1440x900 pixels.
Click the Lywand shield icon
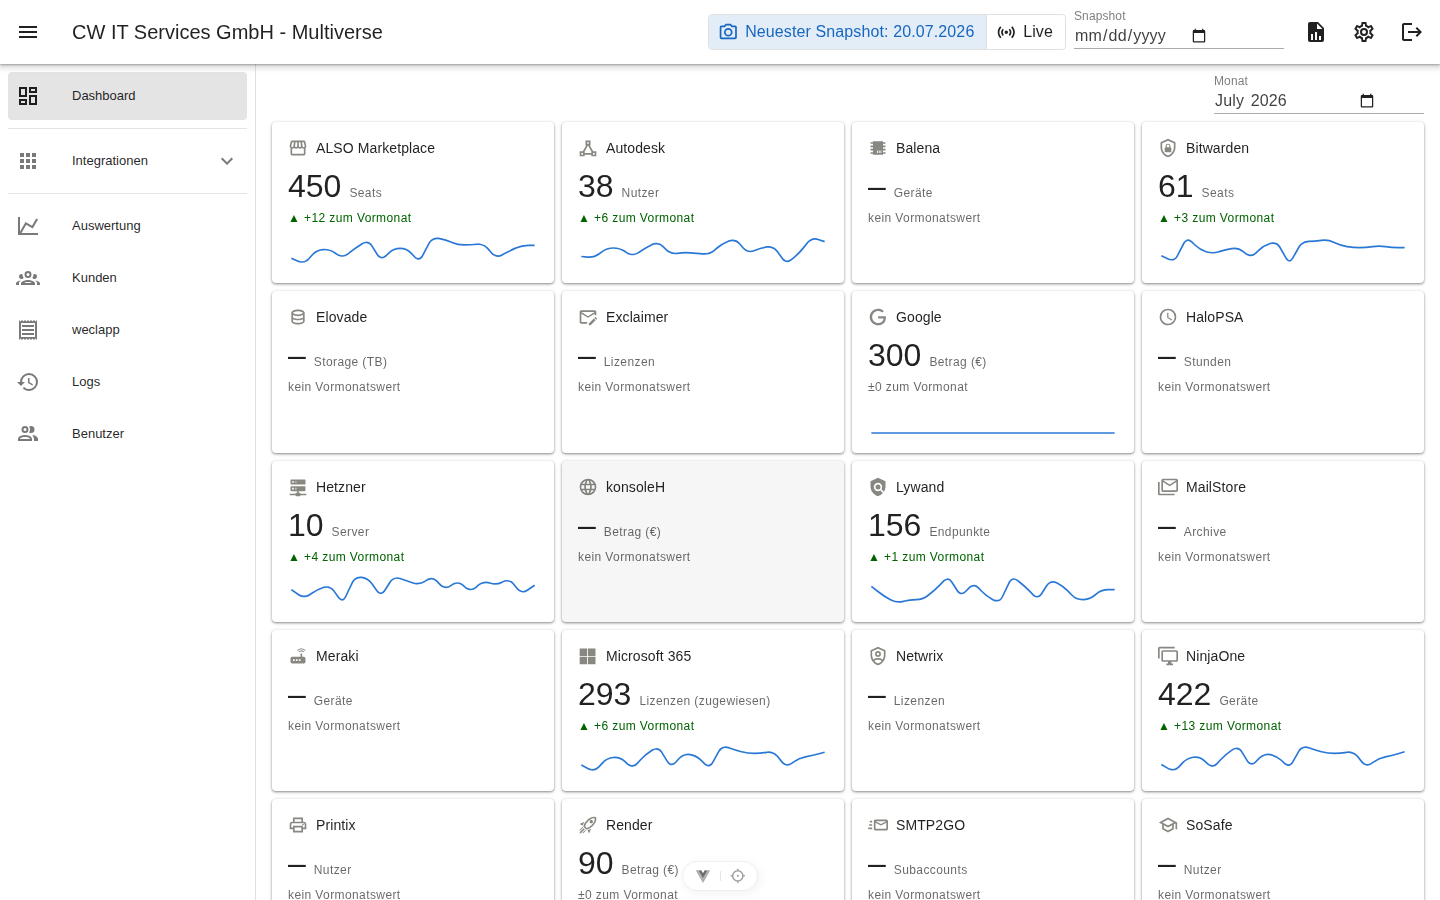point(878,487)
